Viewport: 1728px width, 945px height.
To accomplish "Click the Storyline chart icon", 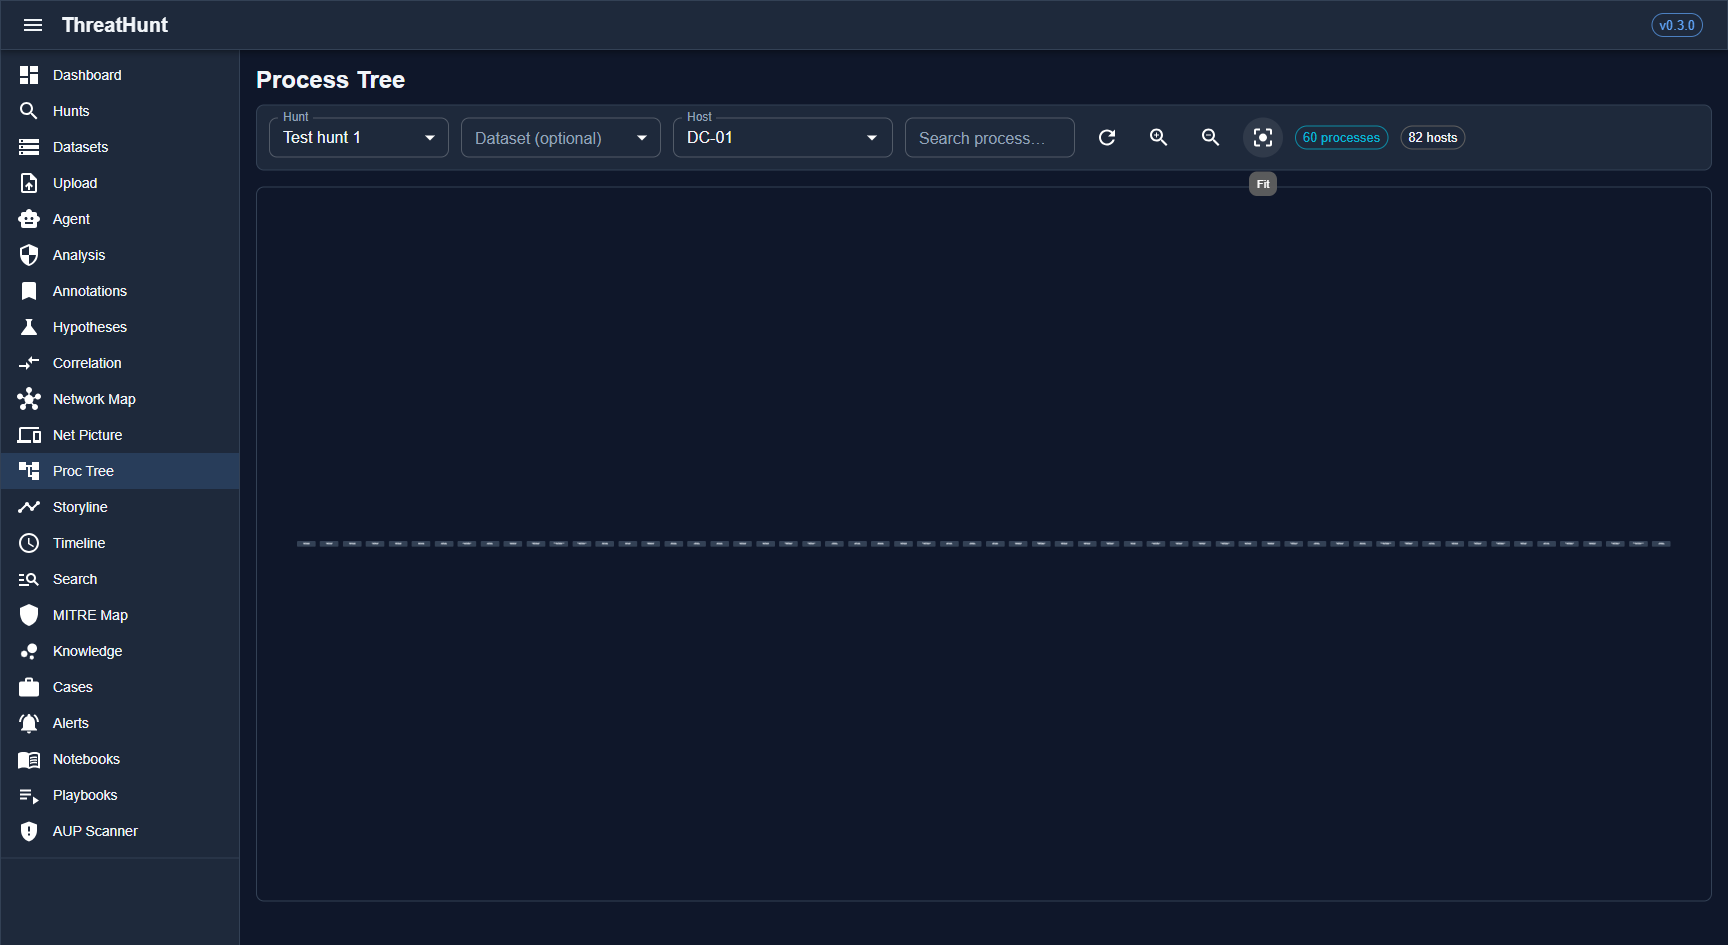I will click(29, 507).
